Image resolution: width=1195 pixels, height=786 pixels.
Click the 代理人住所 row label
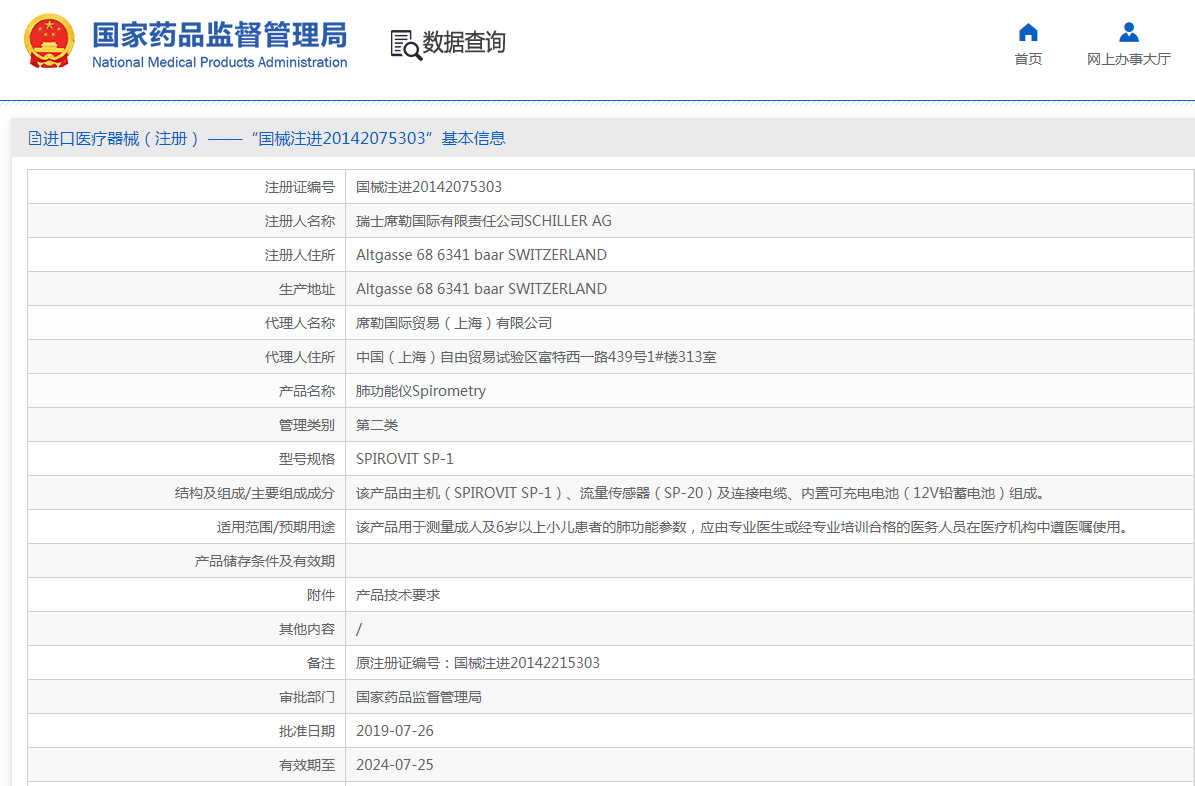tap(300, 357)
